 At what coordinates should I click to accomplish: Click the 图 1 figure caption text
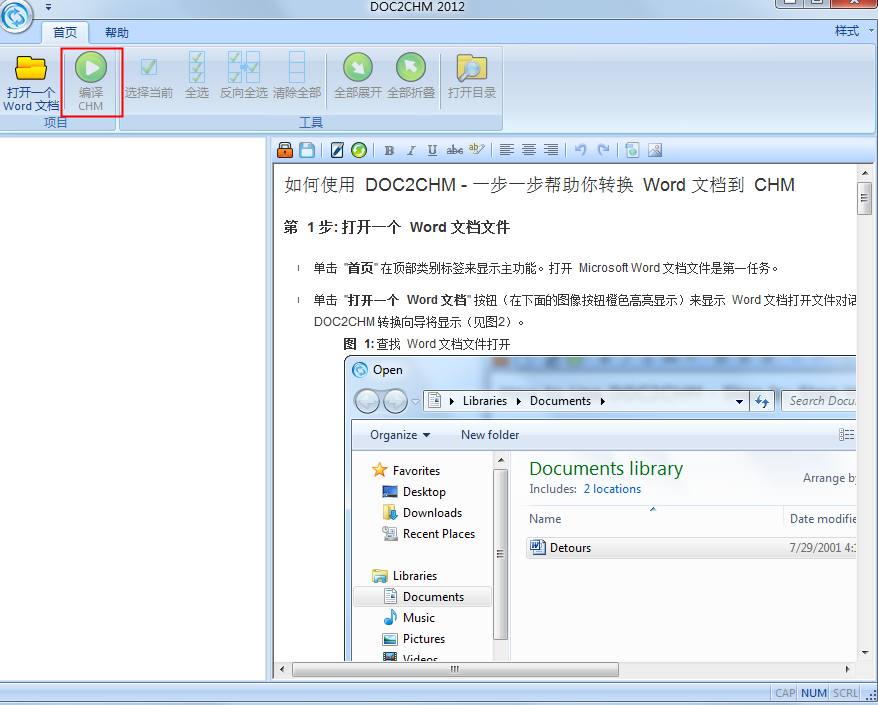tap(427, 344)
